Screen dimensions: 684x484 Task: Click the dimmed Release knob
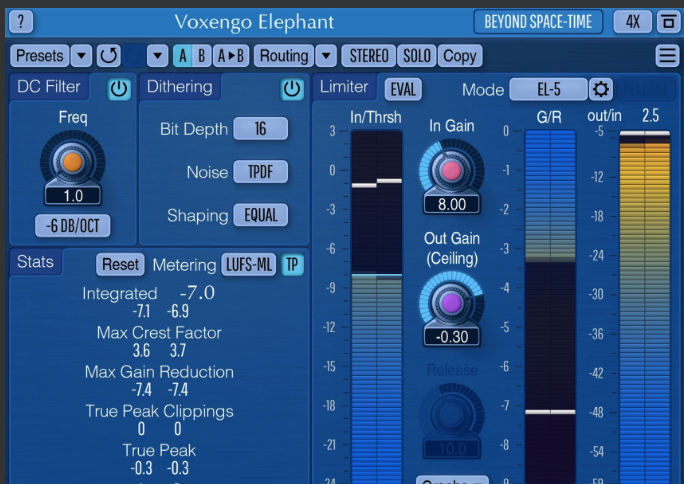[x=451, y=415]
